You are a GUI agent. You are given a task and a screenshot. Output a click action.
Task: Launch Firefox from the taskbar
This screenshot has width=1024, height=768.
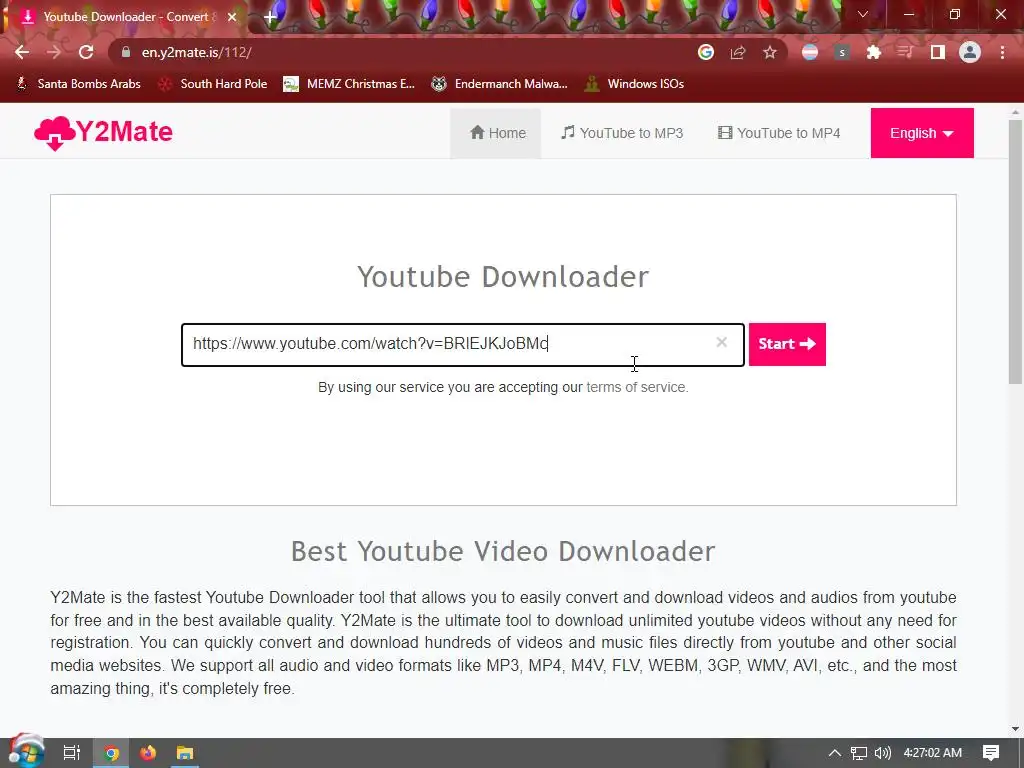(x=148, y=753)
